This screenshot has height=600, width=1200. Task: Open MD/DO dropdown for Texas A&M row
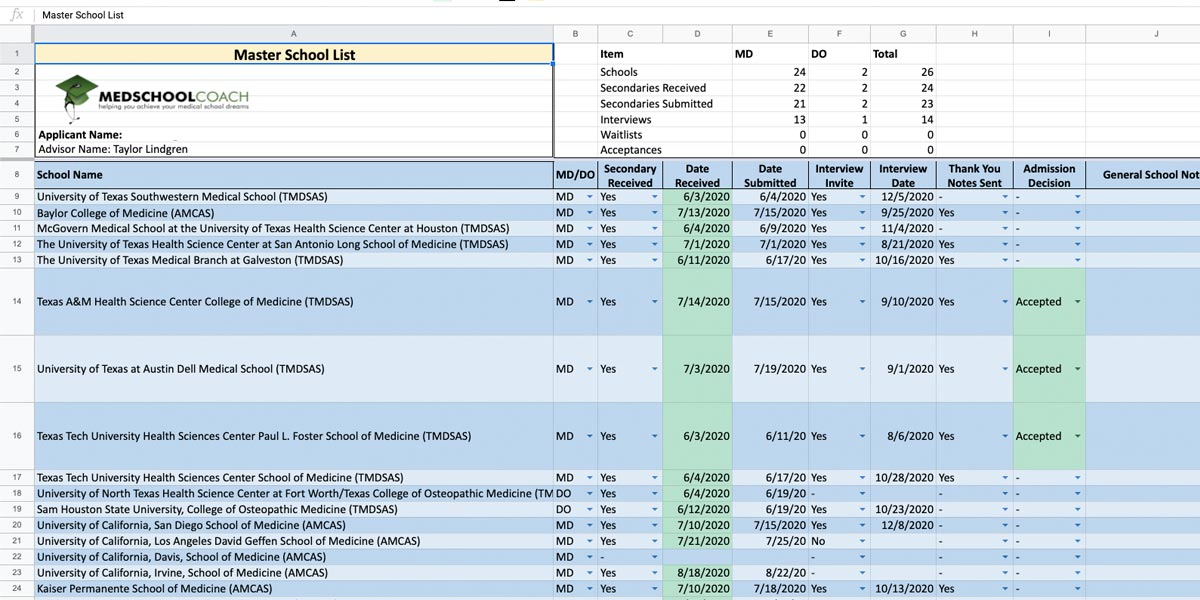pos(591,302)
